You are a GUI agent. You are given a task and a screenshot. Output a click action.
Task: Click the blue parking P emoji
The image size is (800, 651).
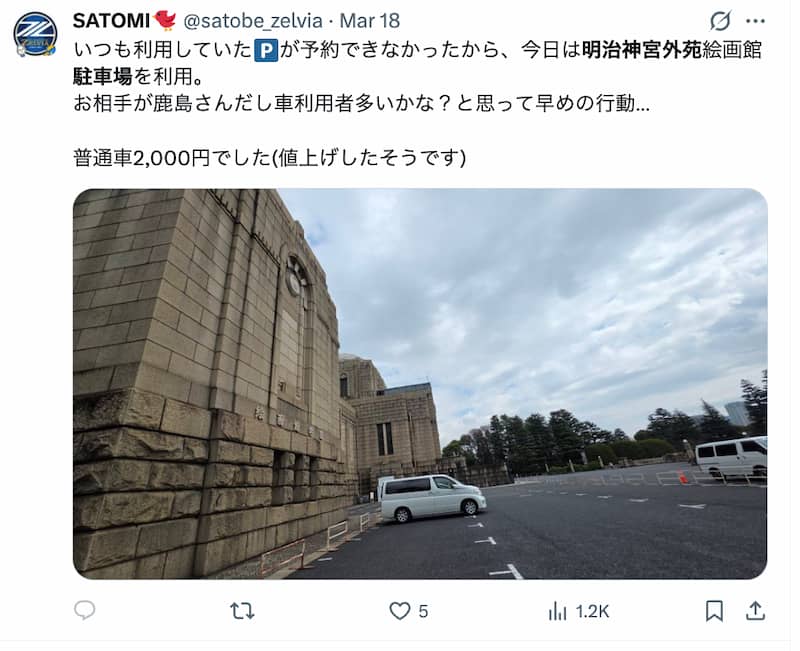point(266,51)
